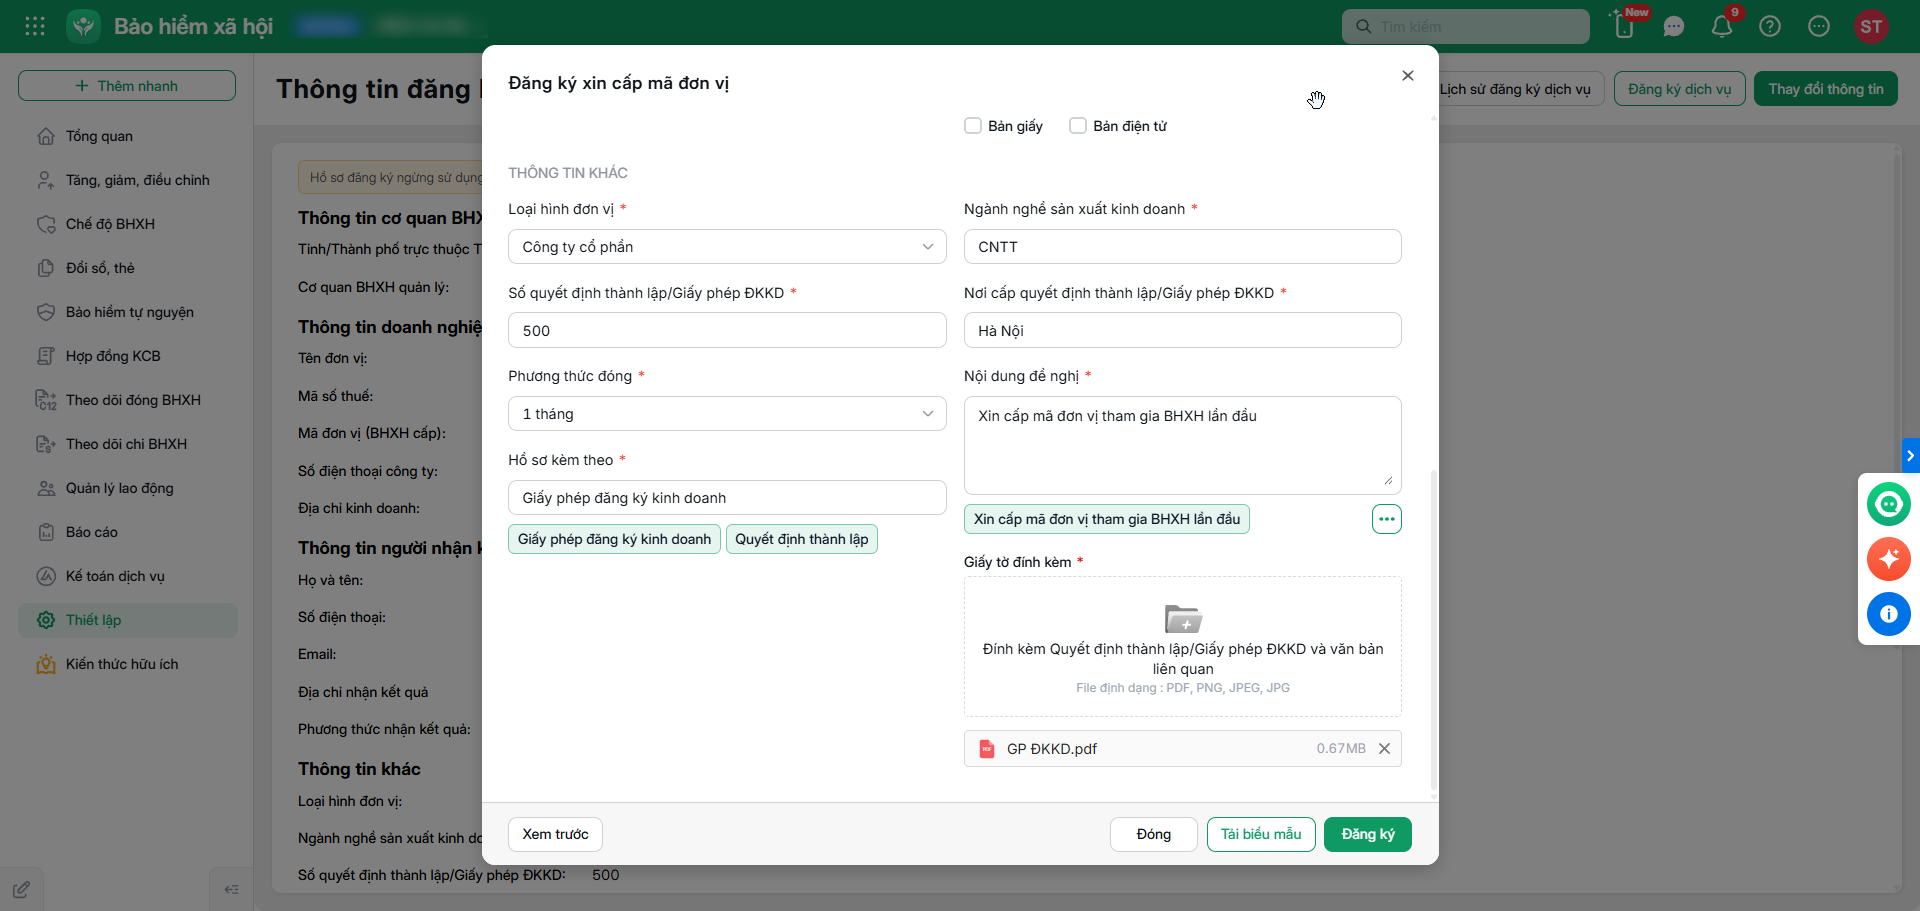
Task: Click the Nội dung đề nghị text area
Action: [x=1182, y=445]
